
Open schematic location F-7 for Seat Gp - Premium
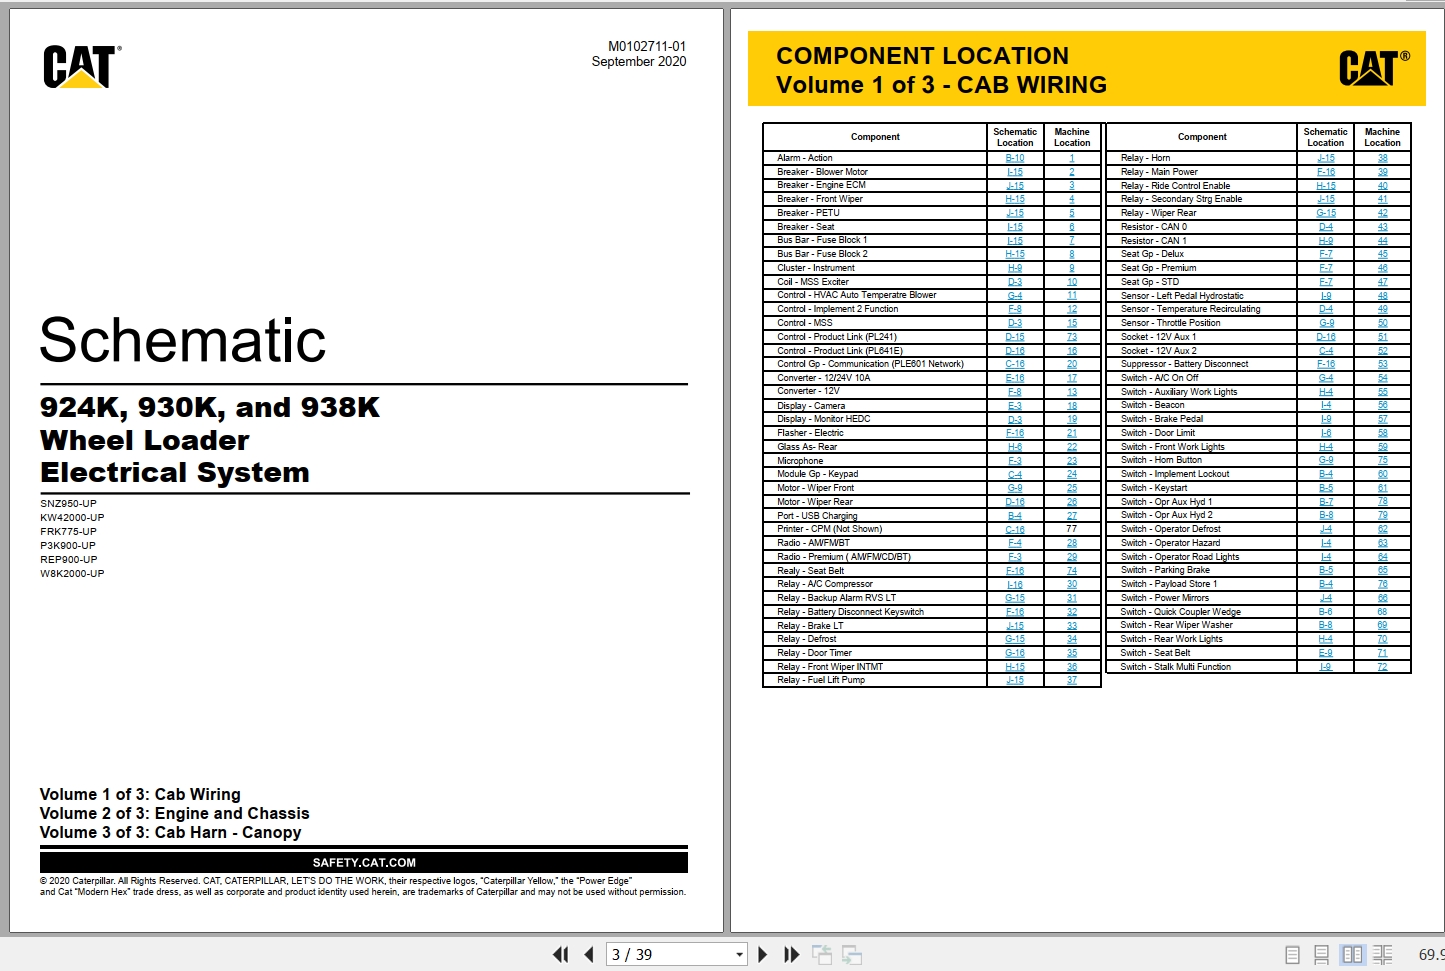(1325, 268)
